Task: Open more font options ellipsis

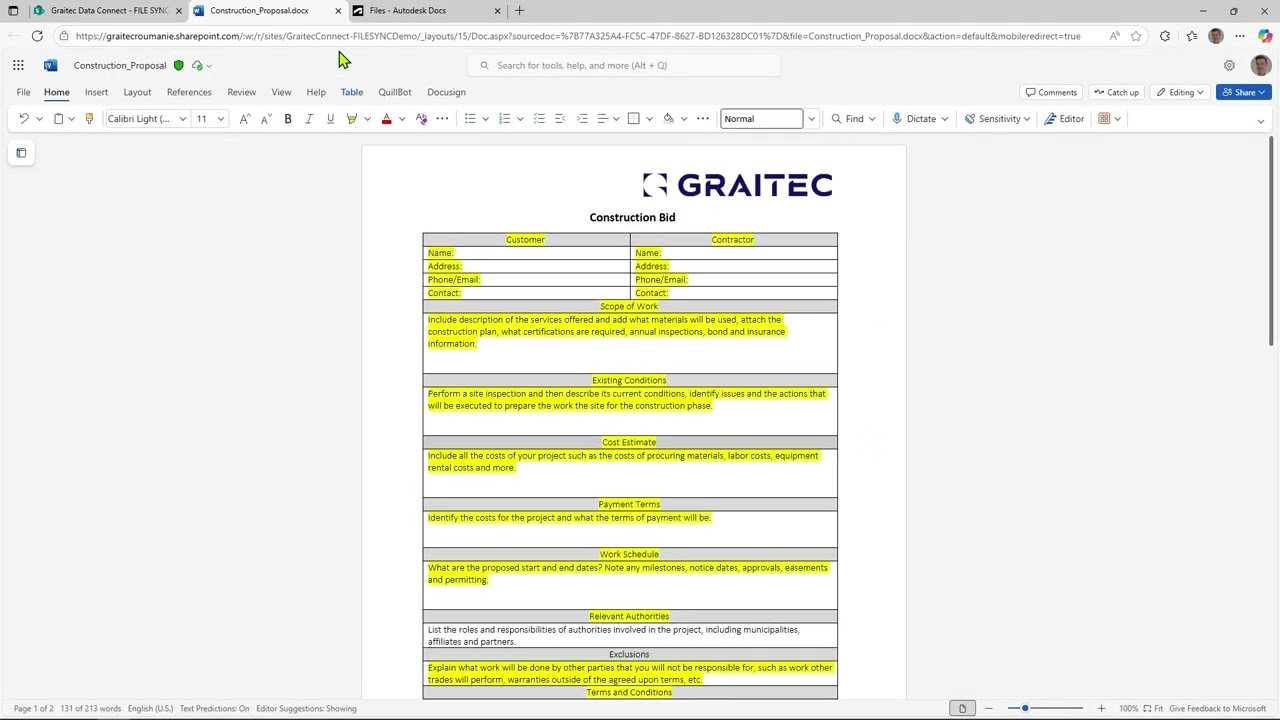Action: (x=442, y=119)
